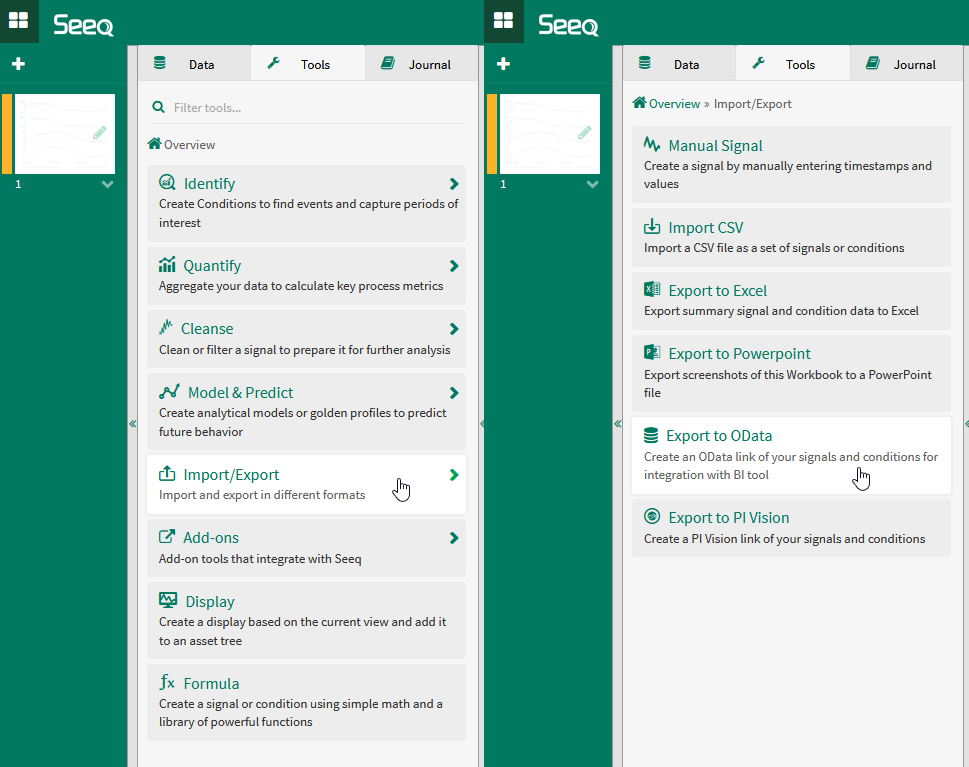Click the Formula fx icon
Image resolution: width=969 pixels, height=767 pixels.
(167, 683)
